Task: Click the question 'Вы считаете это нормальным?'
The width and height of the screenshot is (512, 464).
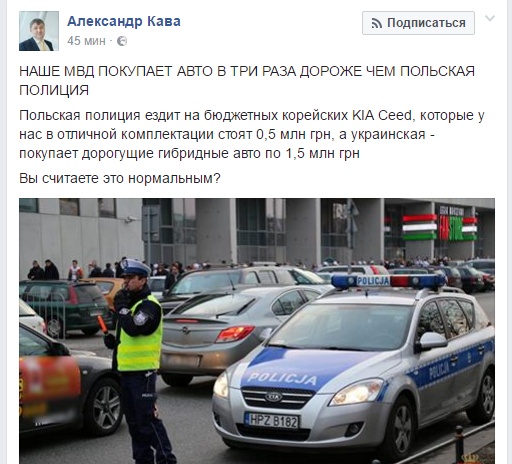Action: click(x=120, y=178)
